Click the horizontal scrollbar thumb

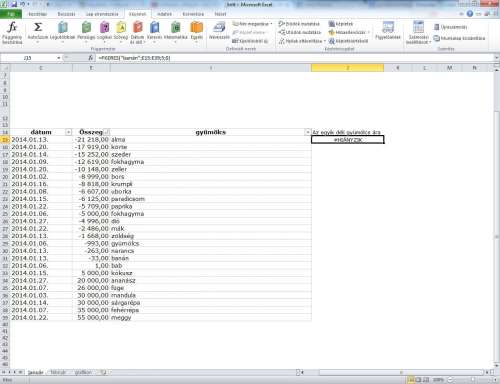401,372
